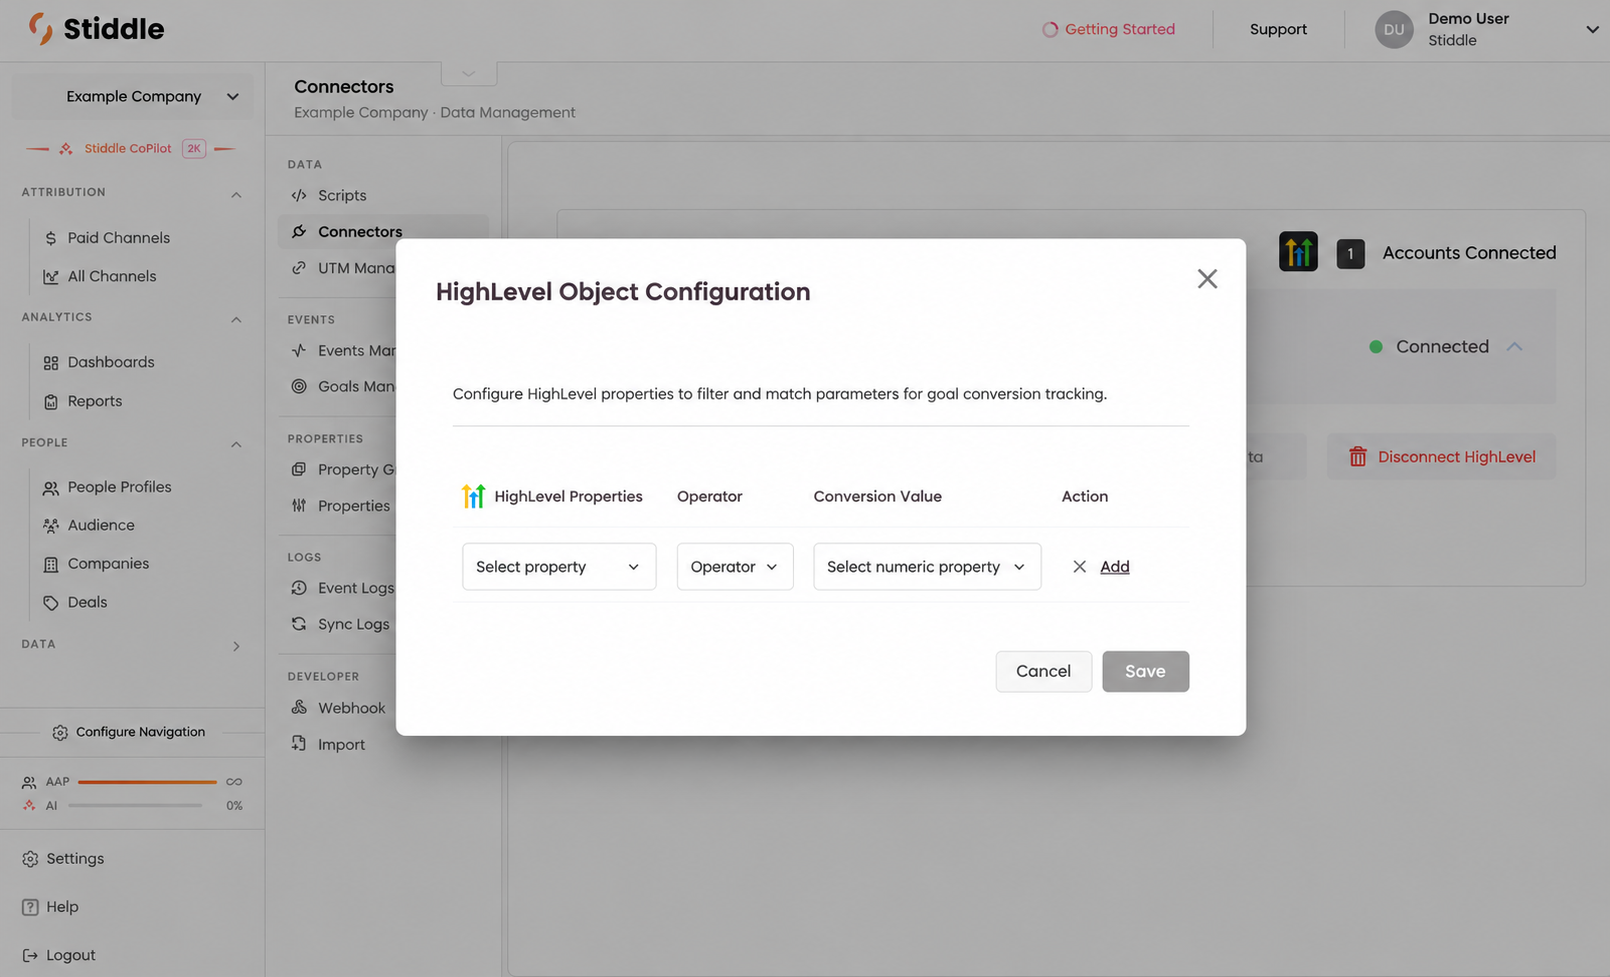Click the Import file icon
The width and height of the screenshot is (1610, 977).
point(299,743)
